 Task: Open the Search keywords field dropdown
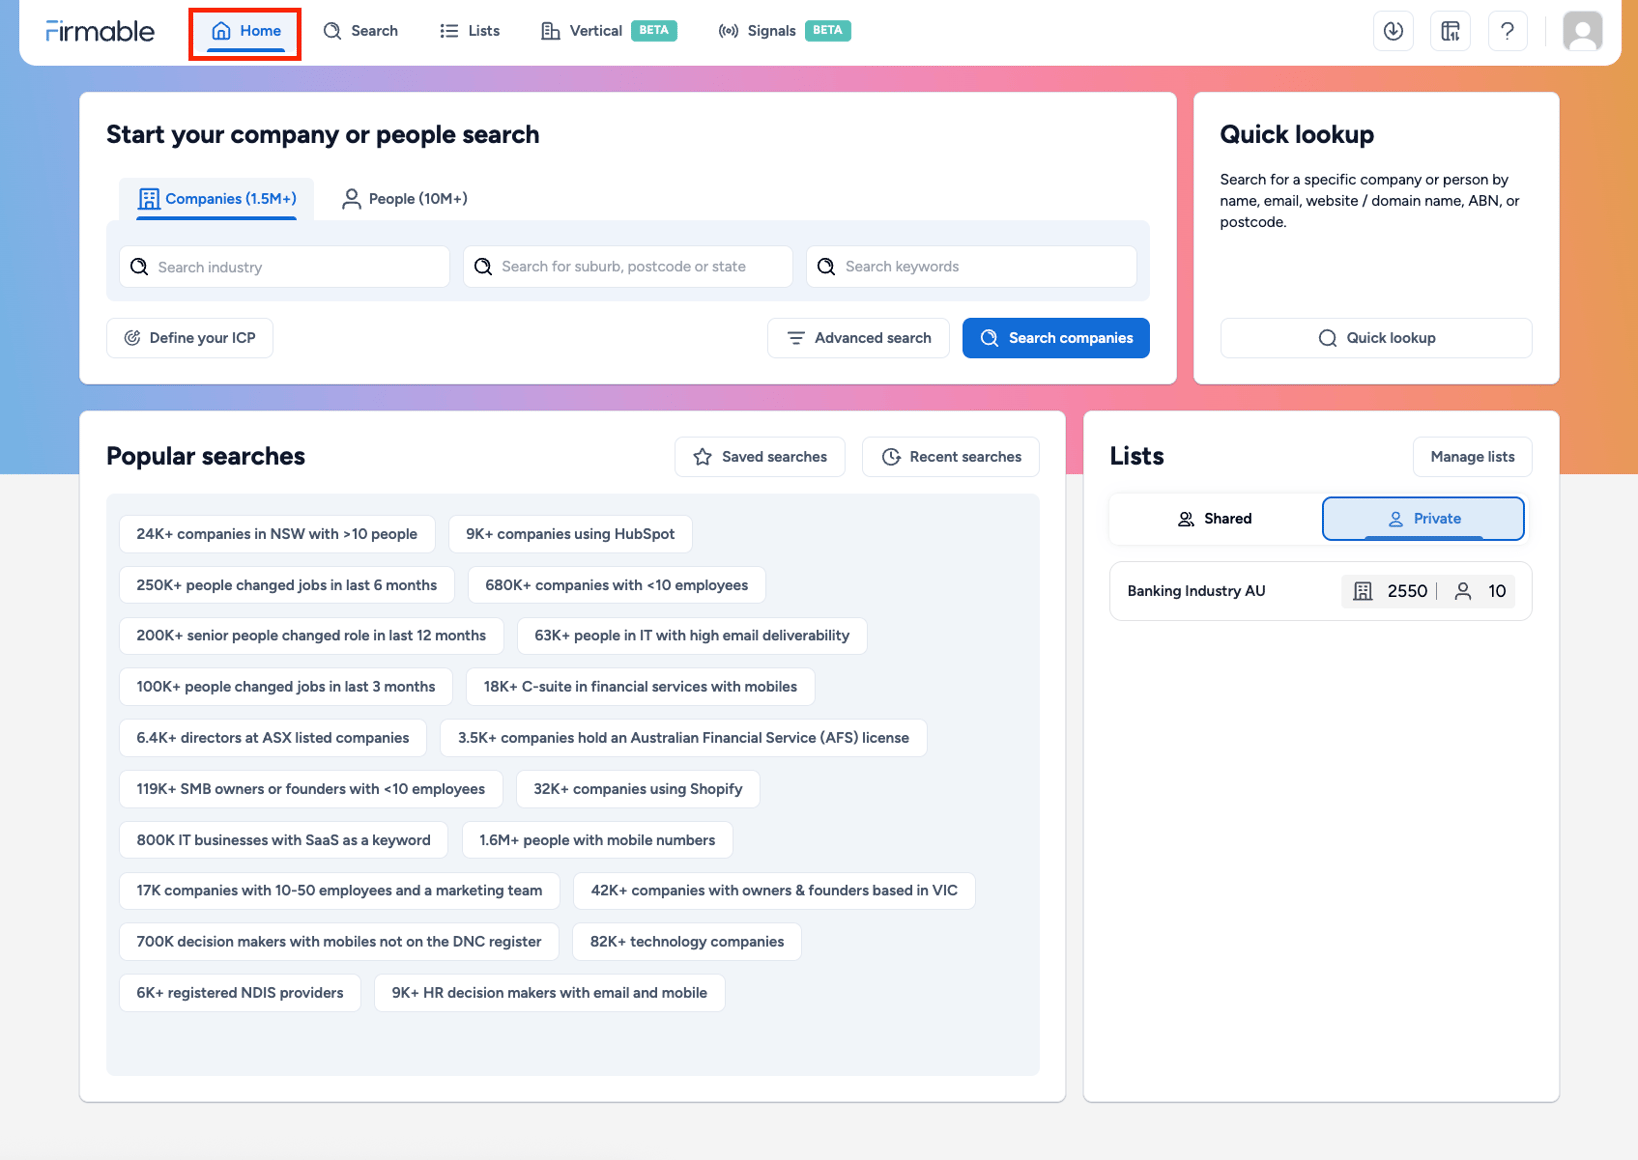tap(970, 266)
